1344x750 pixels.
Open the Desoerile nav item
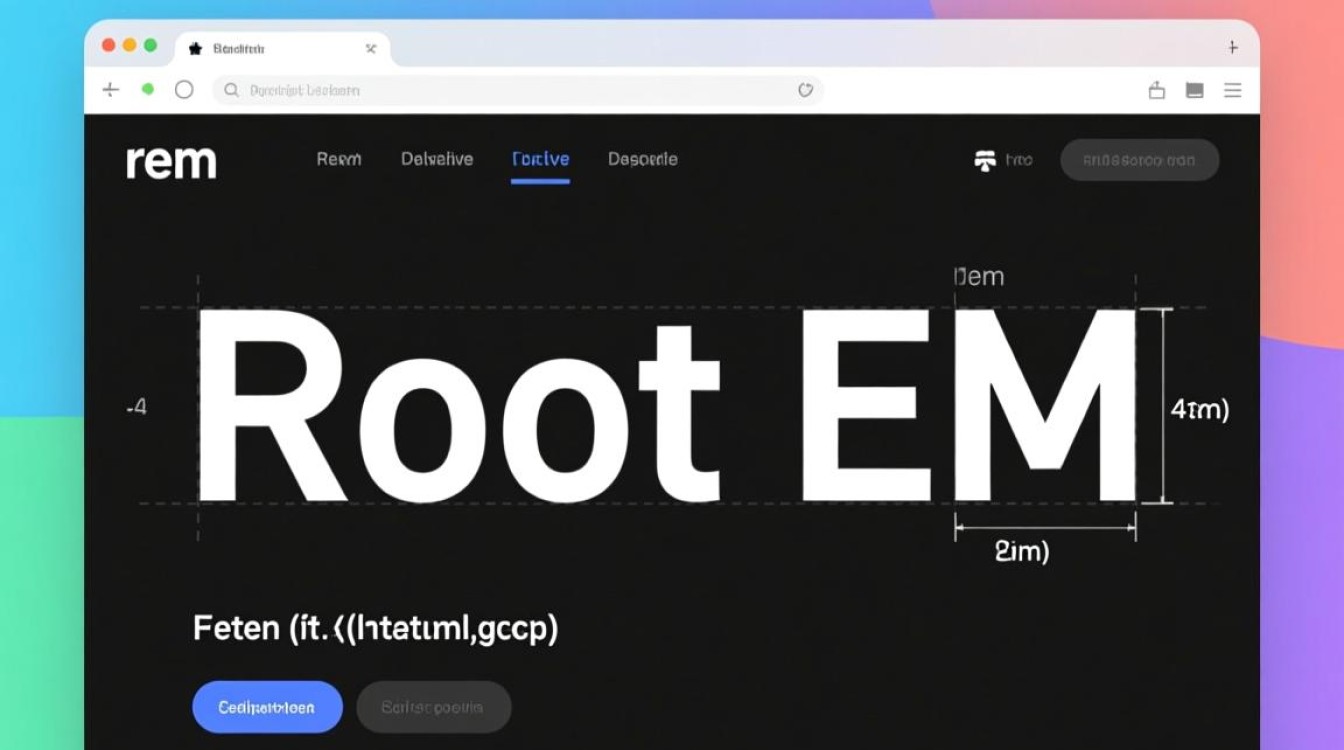(x=643, y=159)
